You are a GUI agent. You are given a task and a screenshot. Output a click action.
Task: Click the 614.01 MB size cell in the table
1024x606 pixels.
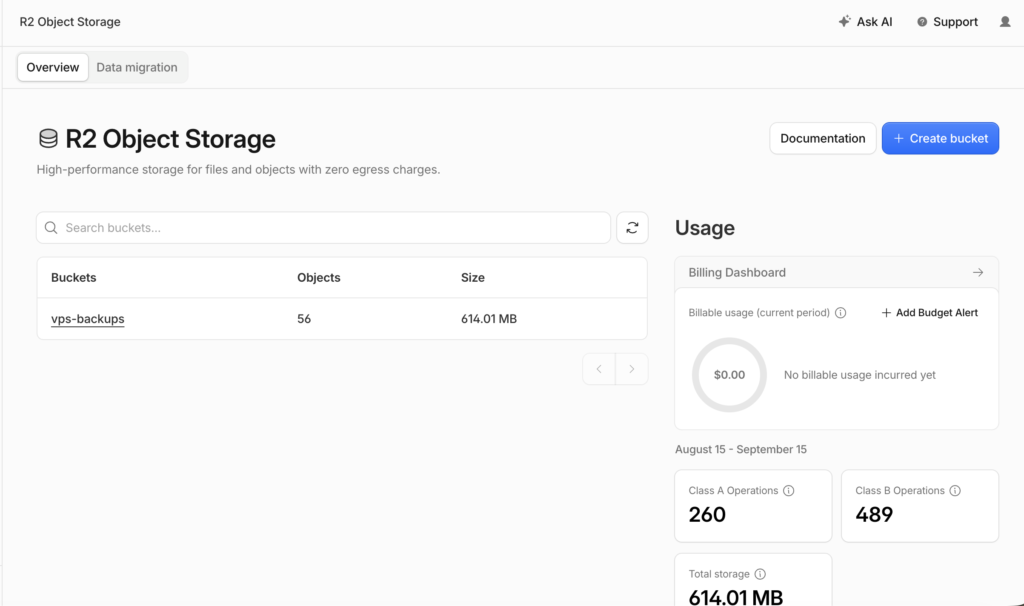[x=489, y=319]
